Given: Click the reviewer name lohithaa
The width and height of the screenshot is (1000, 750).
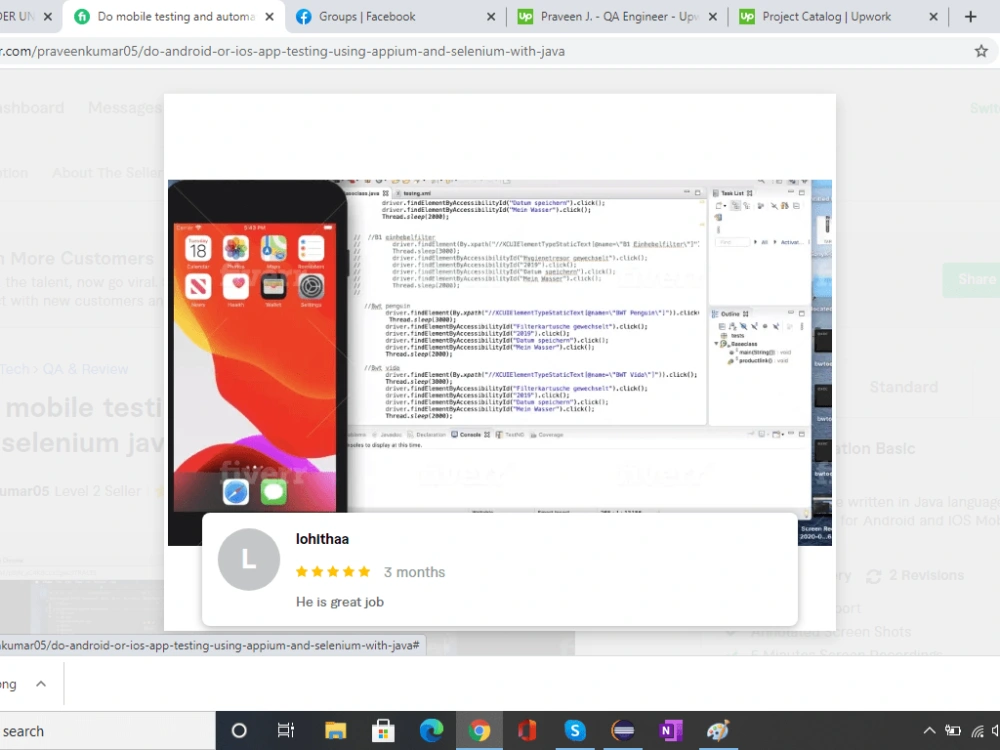Looking at the screenshot, I should click(x=322, y=539).
